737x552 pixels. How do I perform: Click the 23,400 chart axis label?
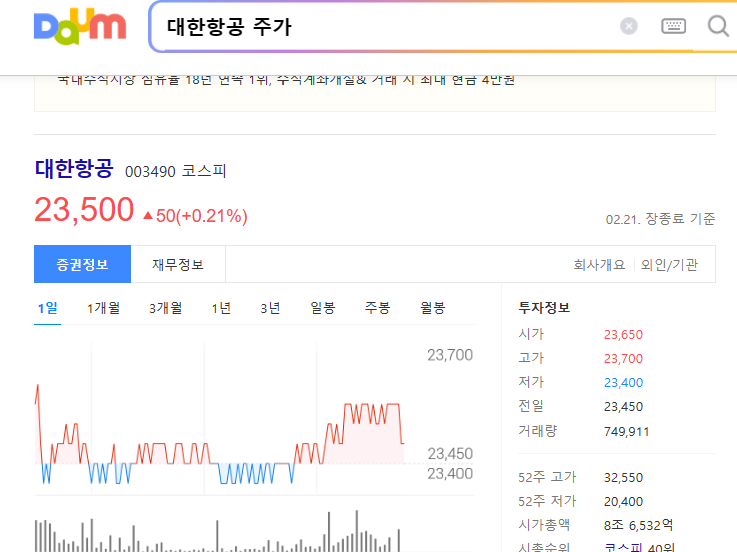pos(450,473)
